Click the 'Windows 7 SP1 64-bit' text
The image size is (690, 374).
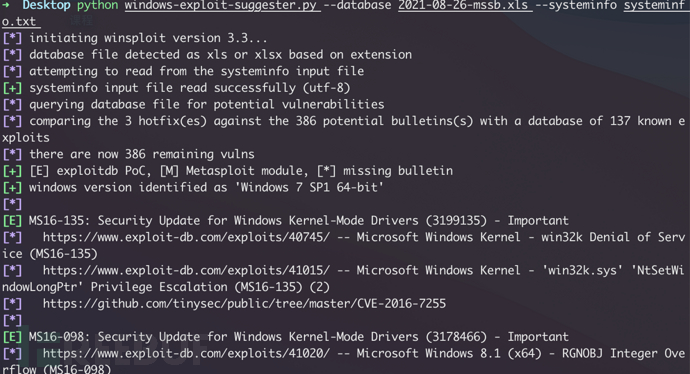point(310,187)
